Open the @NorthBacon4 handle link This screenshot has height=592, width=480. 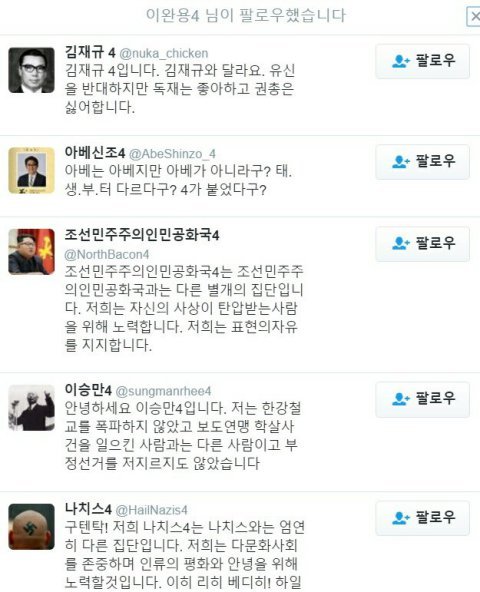pyautogui.click(x=107, y=254)
